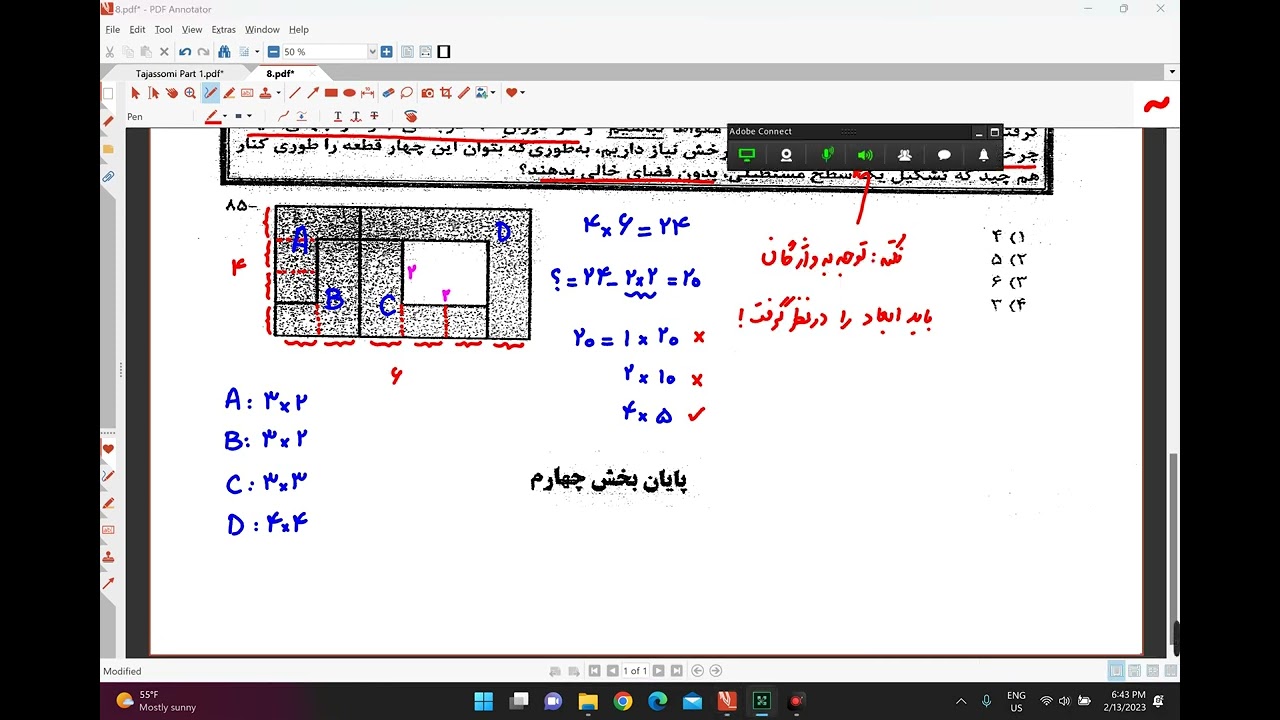The height and width of the screenshot is (720, 1280).
Task: Select the Marker highlighter tool
Action: (x=229, y=93)
